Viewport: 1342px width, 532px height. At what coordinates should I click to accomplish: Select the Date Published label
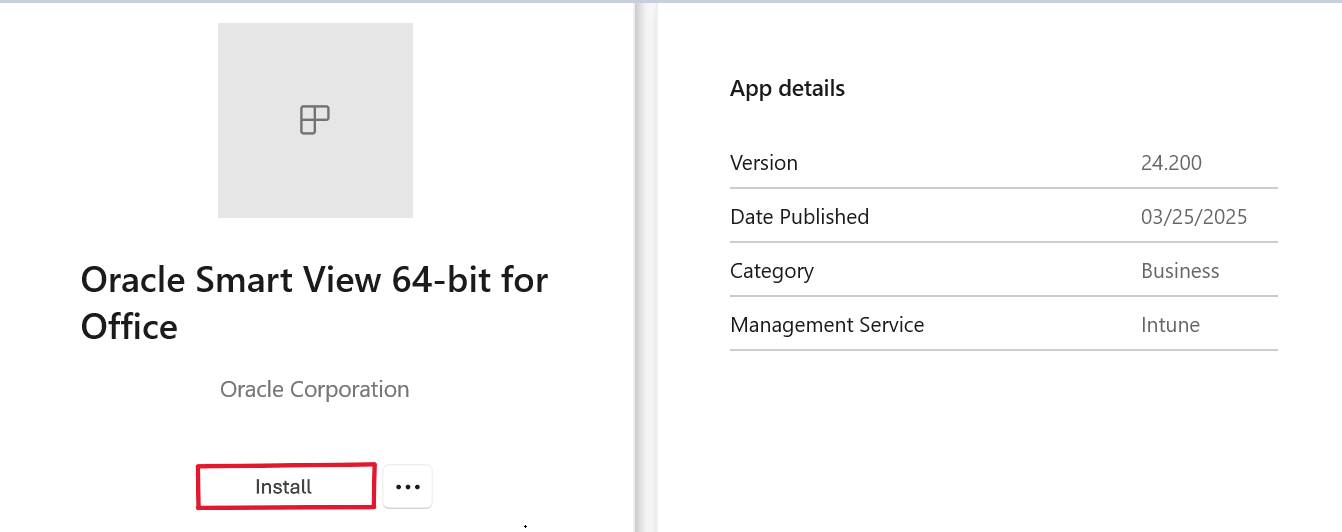[x=799, y=216]
